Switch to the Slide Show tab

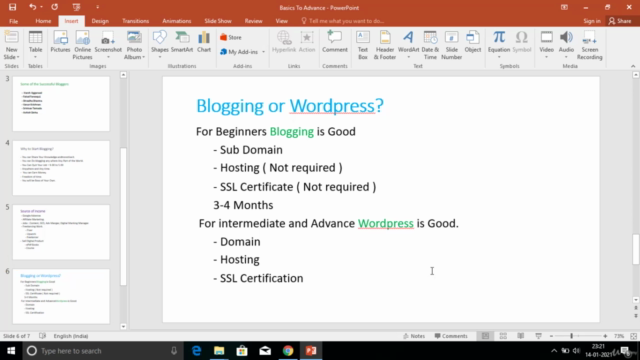point(218,21)
